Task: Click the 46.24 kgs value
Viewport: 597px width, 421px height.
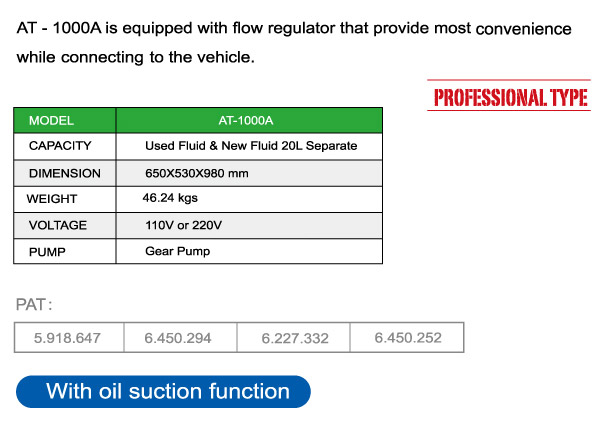Action: (x=170, y=198)
